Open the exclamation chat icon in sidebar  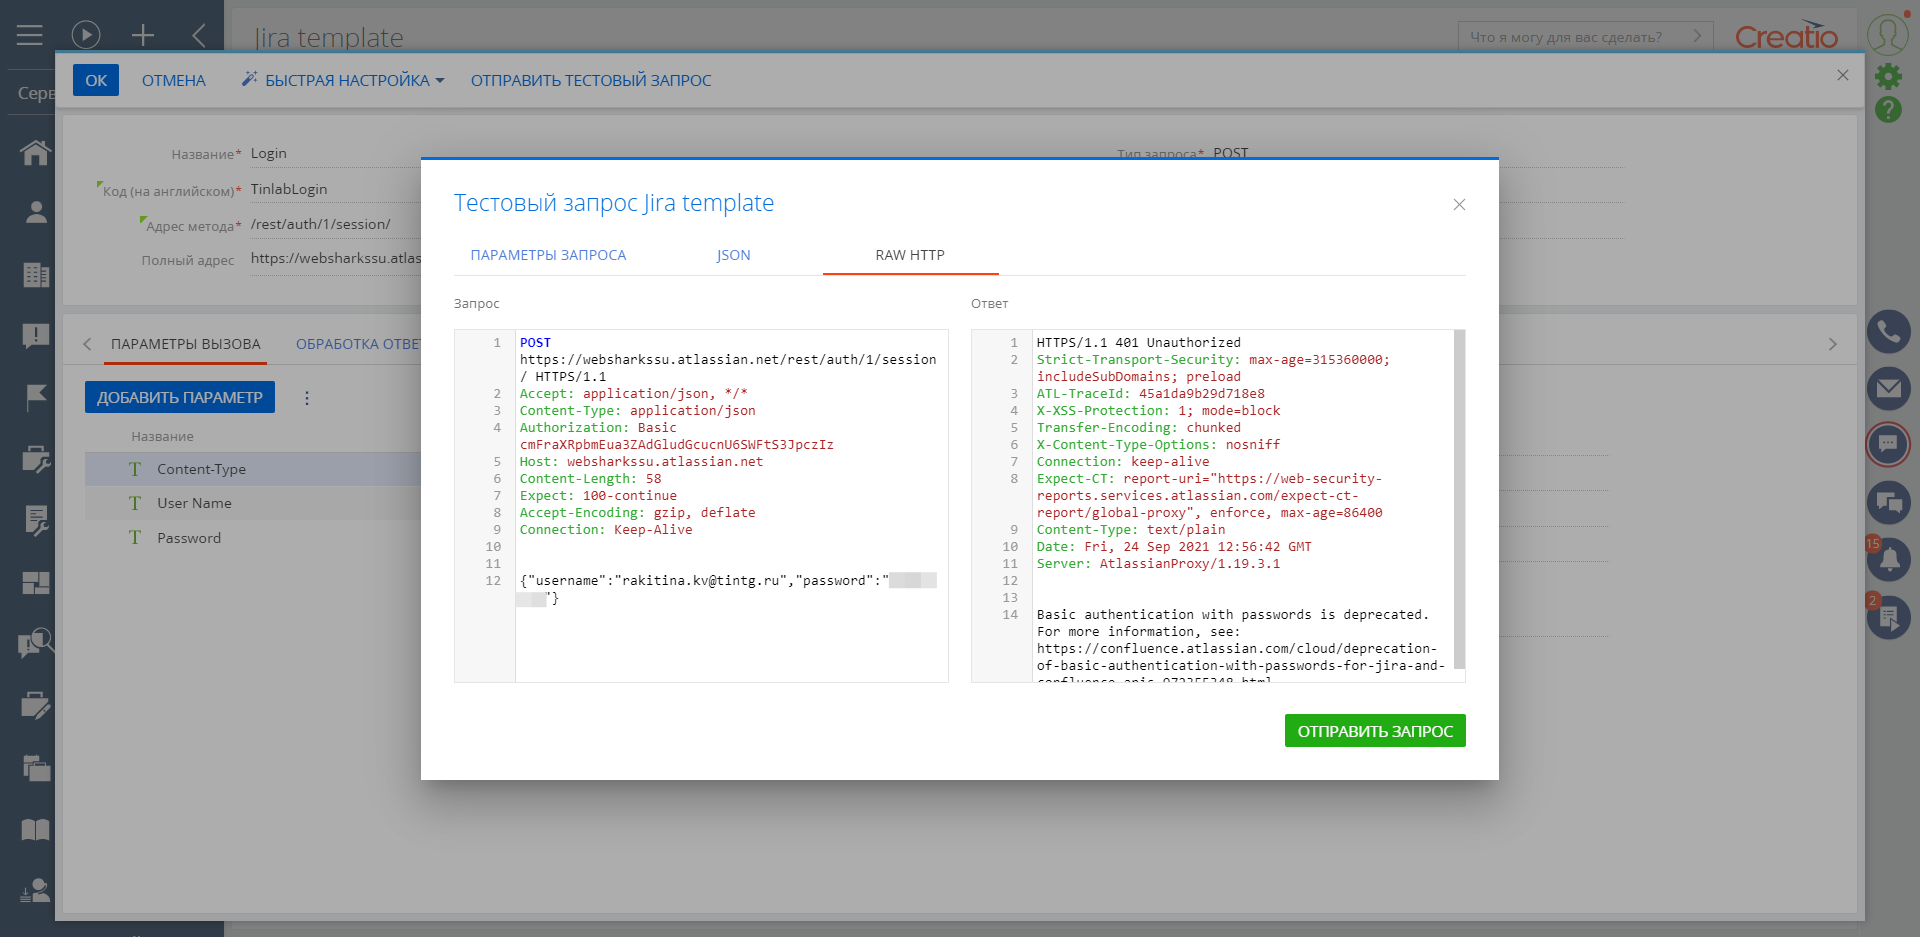click(x=36, y=336)
